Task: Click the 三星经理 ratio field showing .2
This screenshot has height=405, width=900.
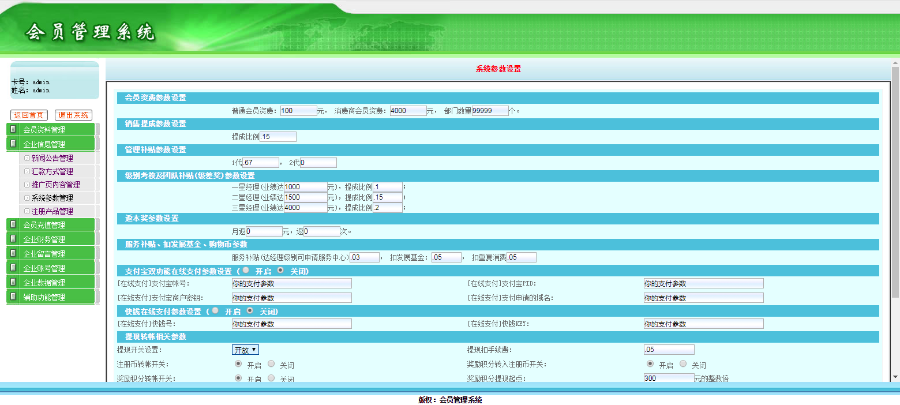Action: click(x=388, y=208)
